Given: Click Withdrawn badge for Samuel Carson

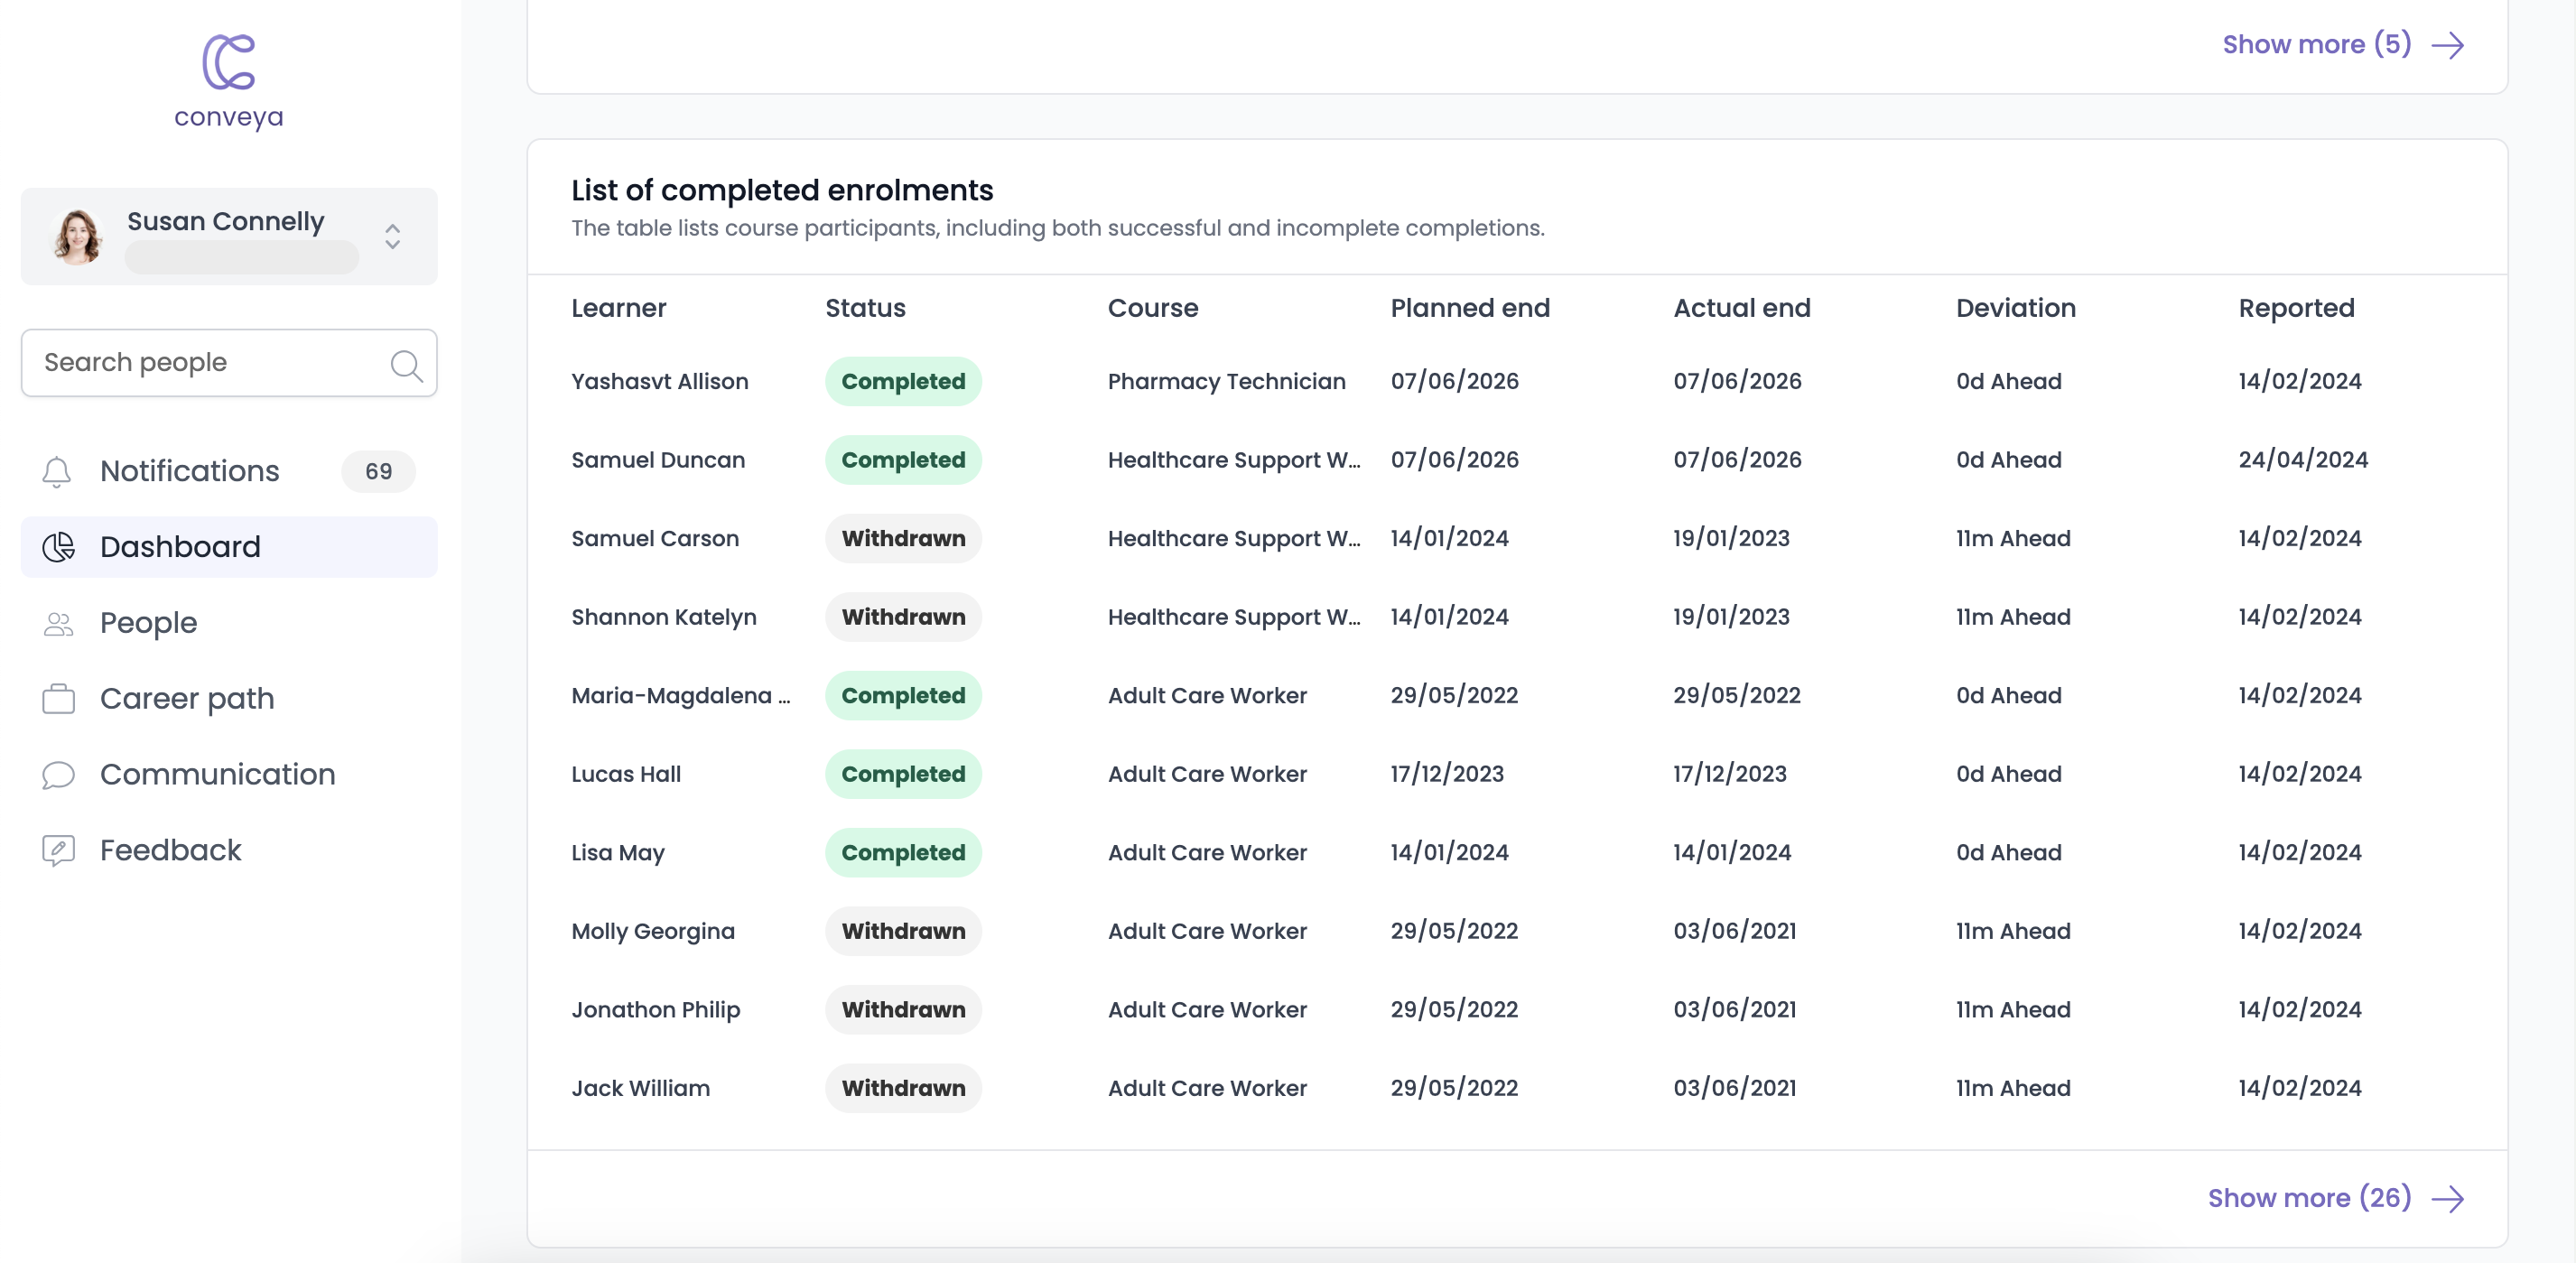Looking at the screenshot, I should 903,539.
